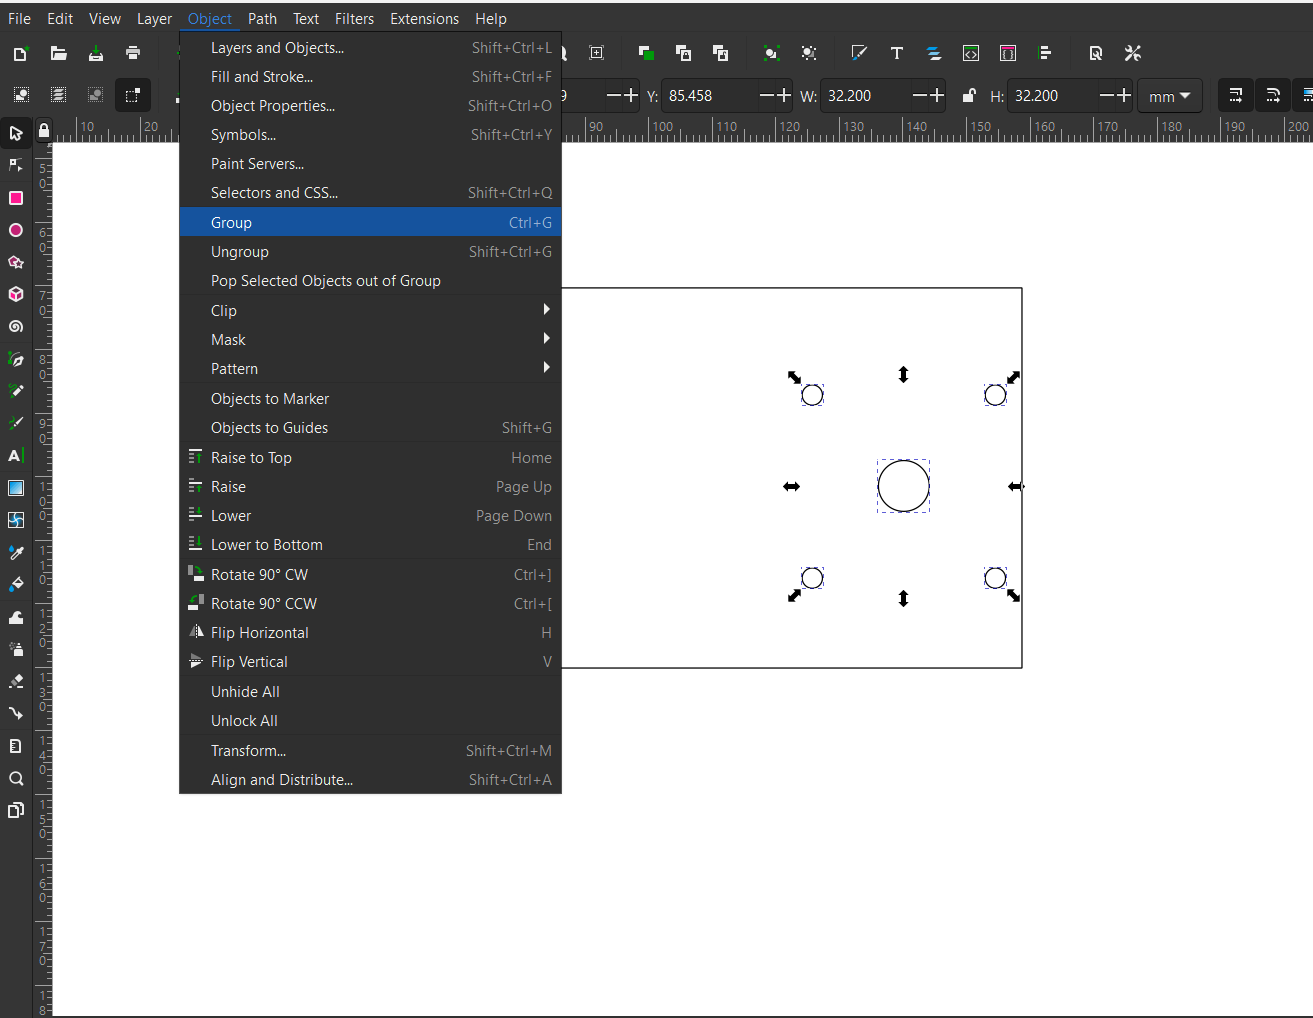Image resolution: width=1313 pixels, height=1018 pixels.
Task: Click the Ungroup icon in the toolbar
Action: click(809, 54)
